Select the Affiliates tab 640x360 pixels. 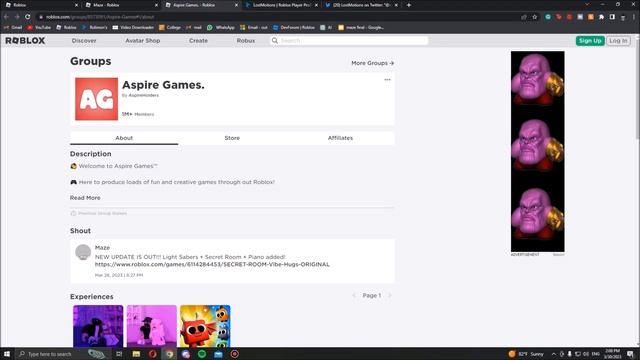pyautogui.click(x=340, y=138)
